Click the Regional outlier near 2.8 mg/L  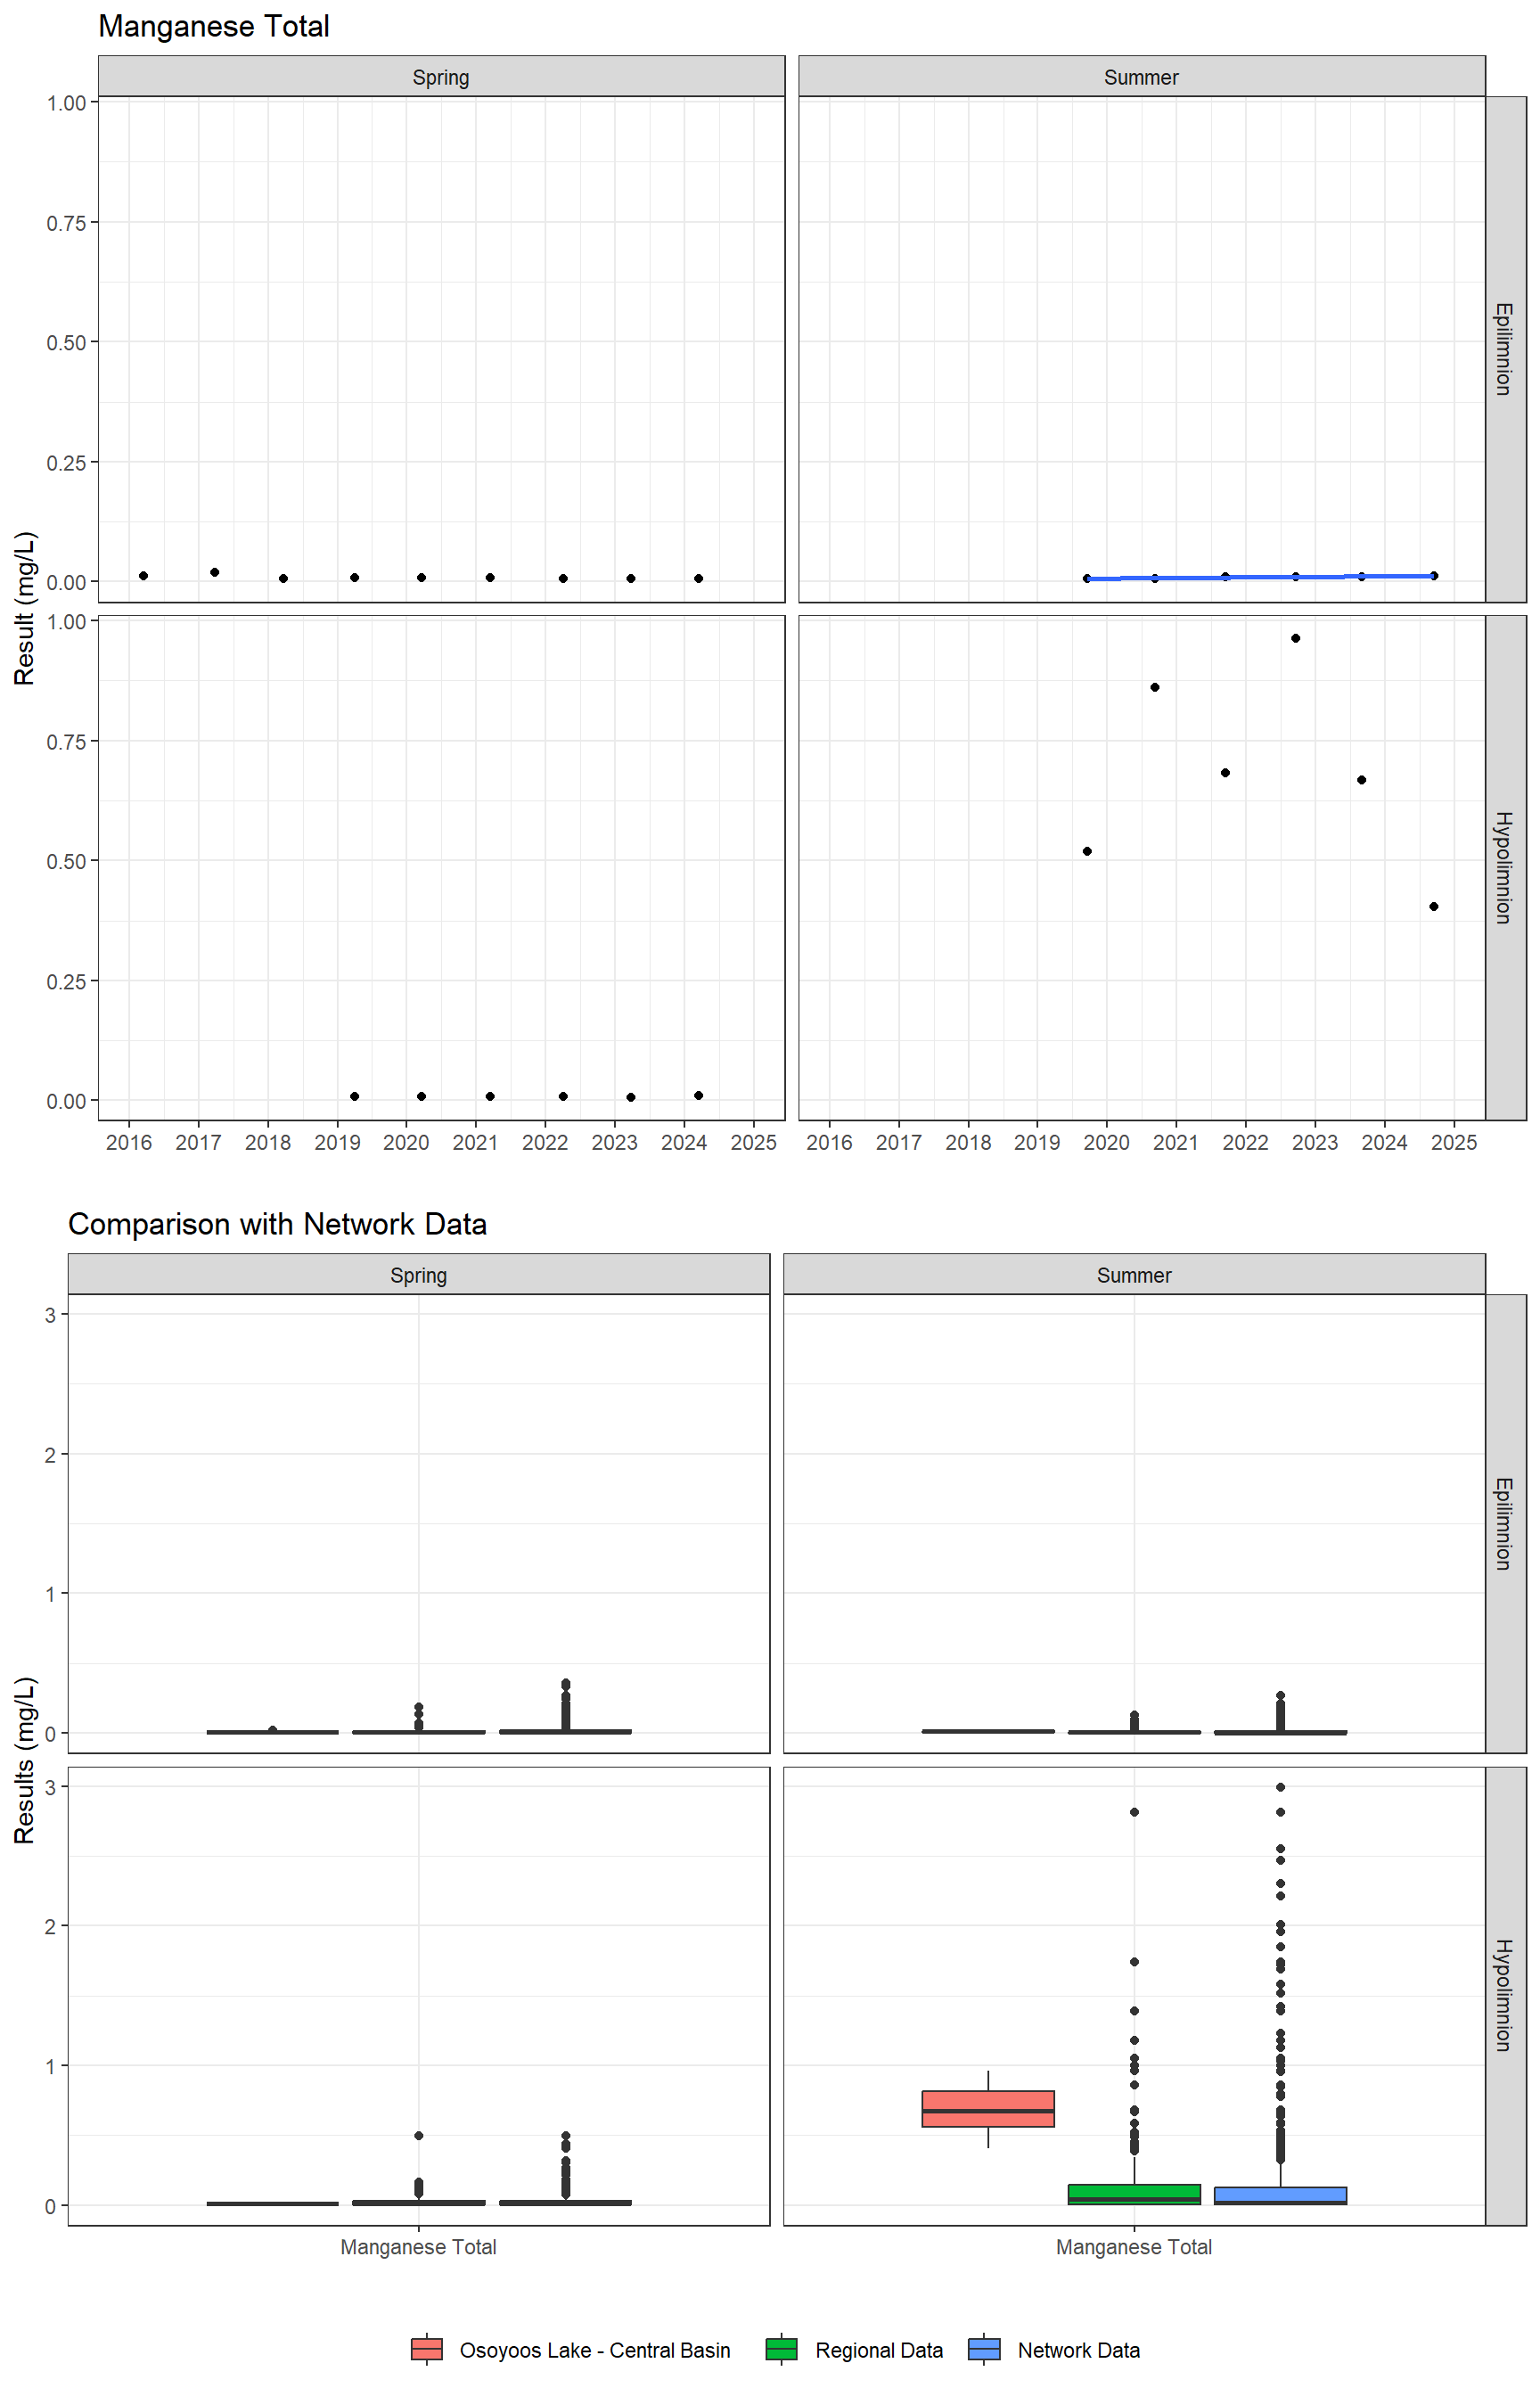coord(1134,1812)
